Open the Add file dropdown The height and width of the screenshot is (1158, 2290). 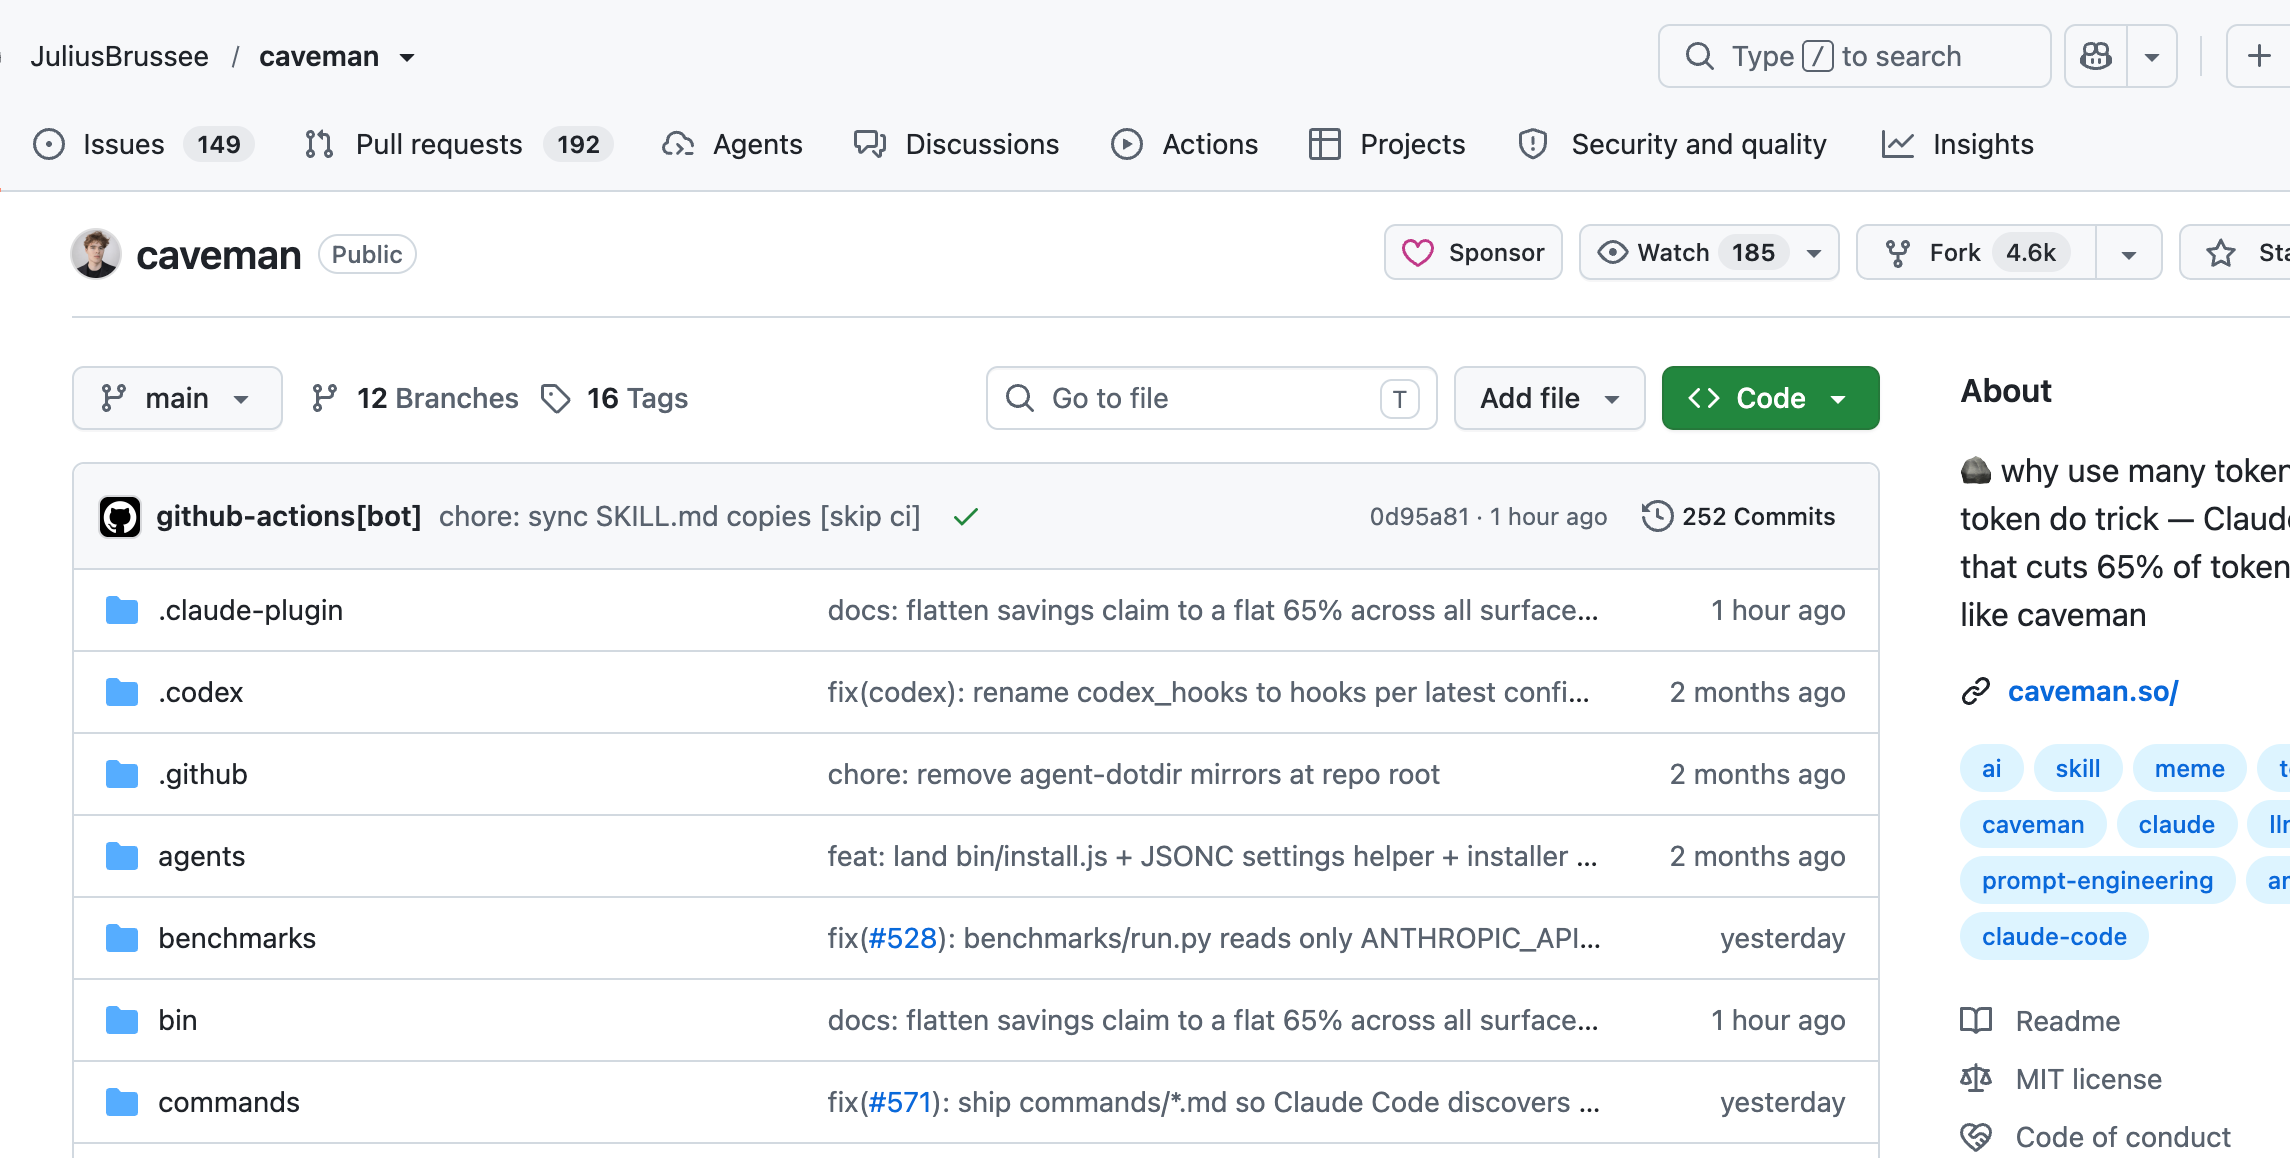(x=1549, y=398)
